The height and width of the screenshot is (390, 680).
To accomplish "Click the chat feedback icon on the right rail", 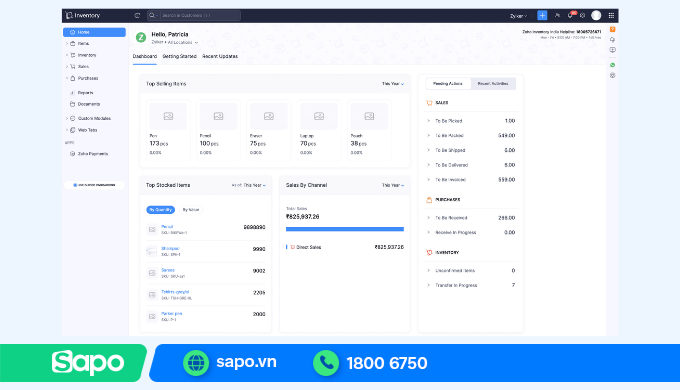I will pos(612,50).
